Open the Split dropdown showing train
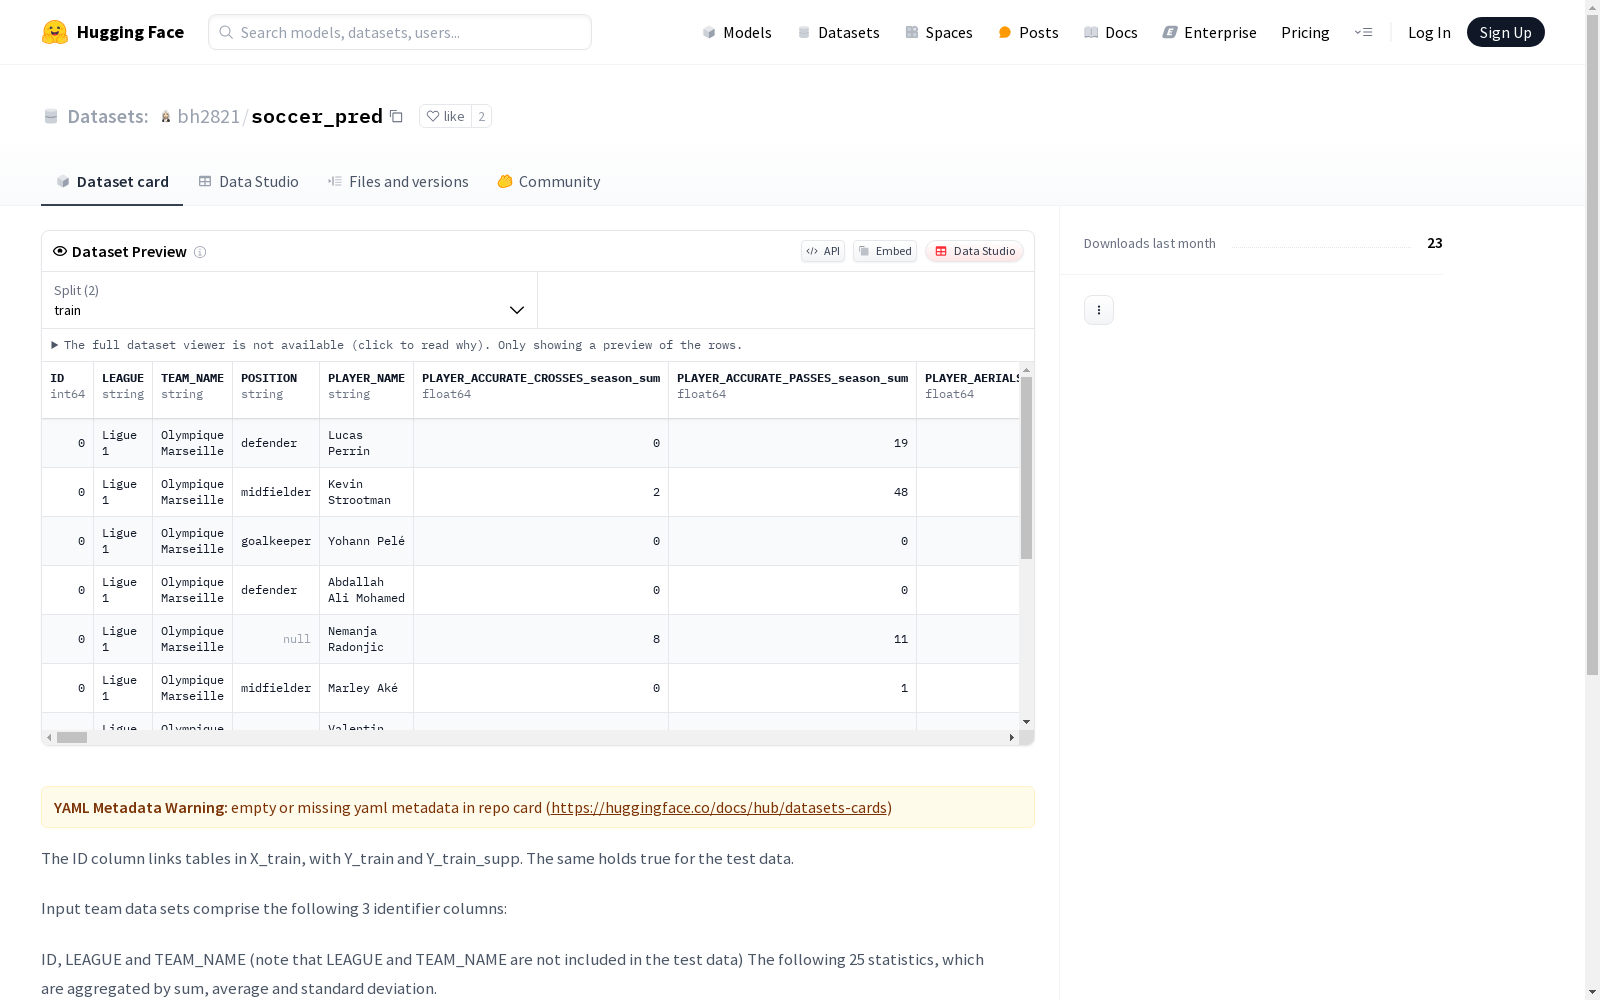Screen dimensions: 1600x1000 pyautogui.click(x=289, y=300)
